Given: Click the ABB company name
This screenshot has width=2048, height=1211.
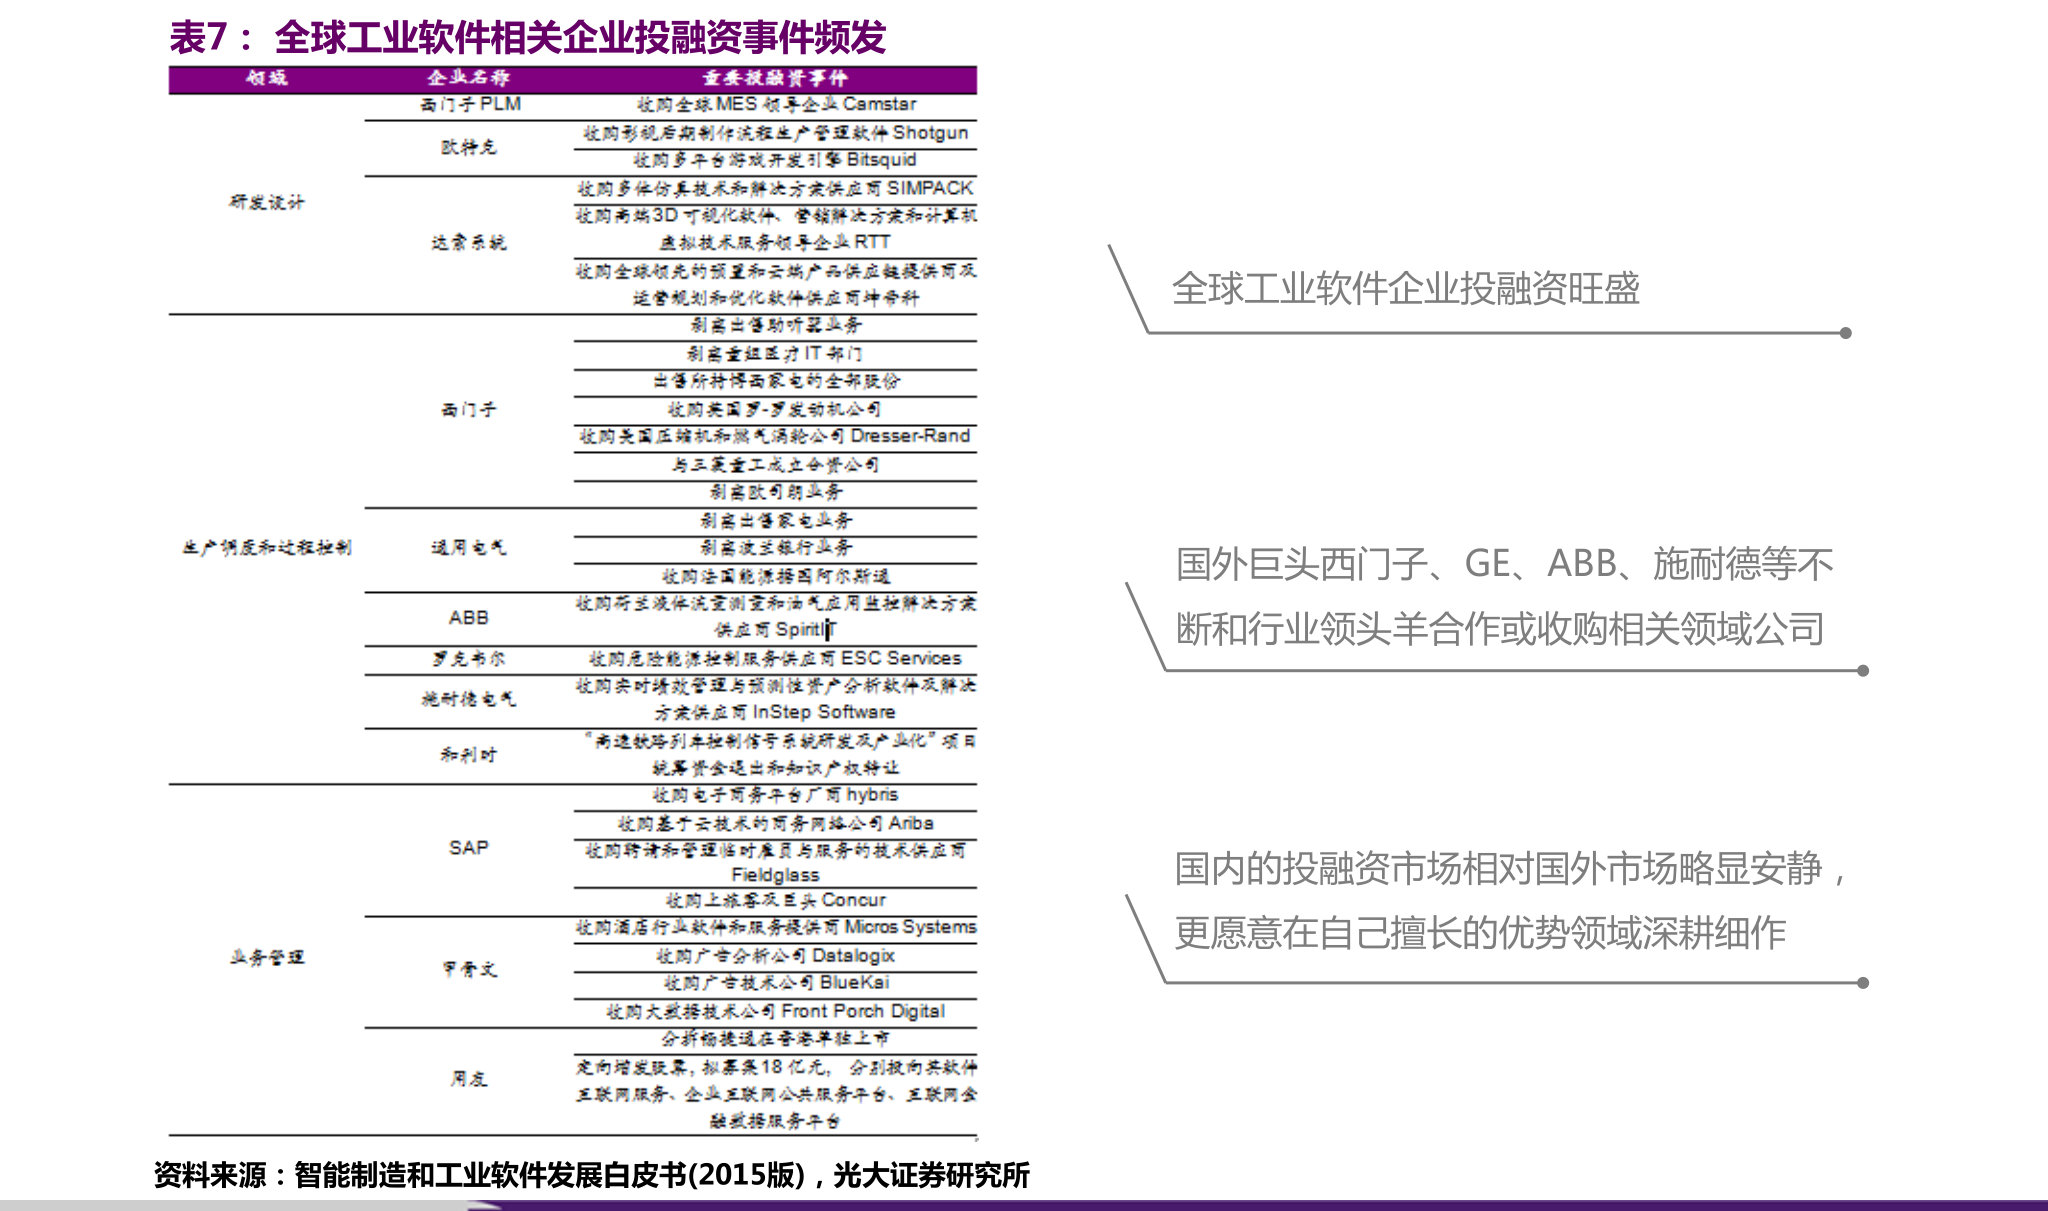Looking at the screenshot, I should click(468, 617).
